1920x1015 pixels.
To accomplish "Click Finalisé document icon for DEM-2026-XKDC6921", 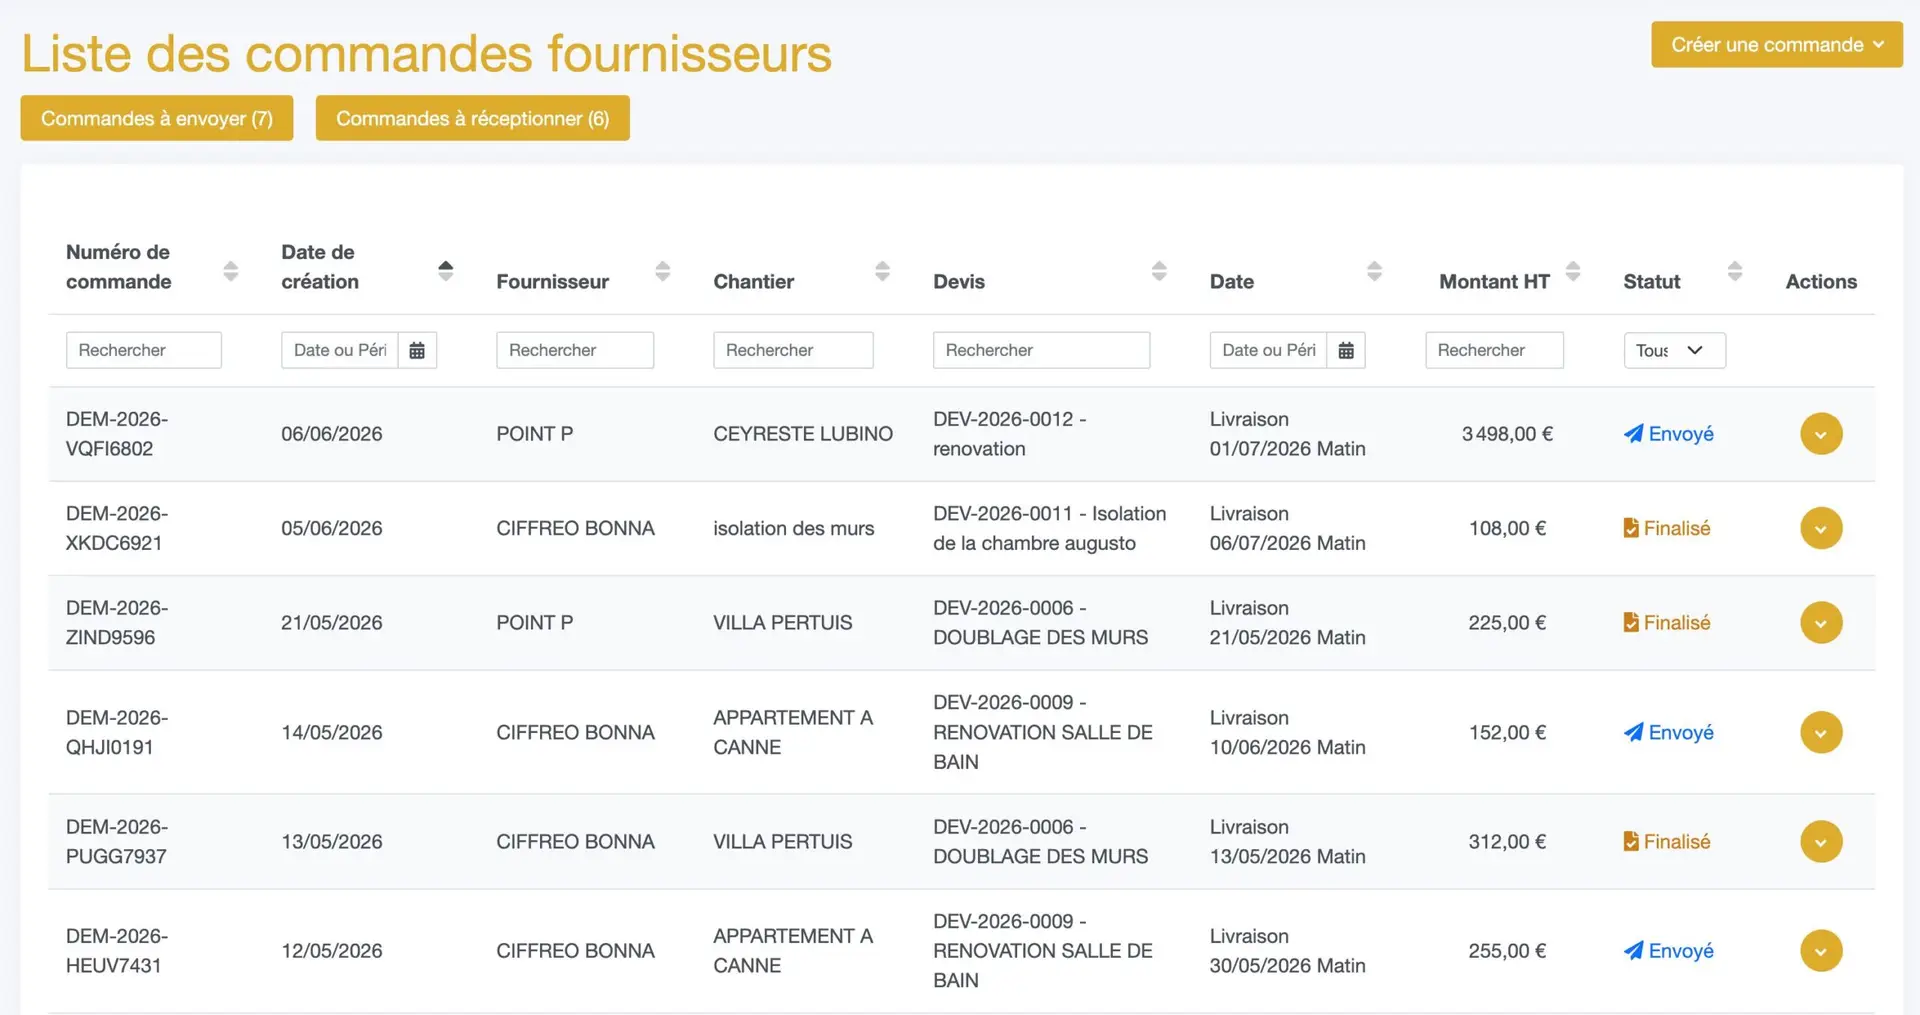I will [1631, 528].
